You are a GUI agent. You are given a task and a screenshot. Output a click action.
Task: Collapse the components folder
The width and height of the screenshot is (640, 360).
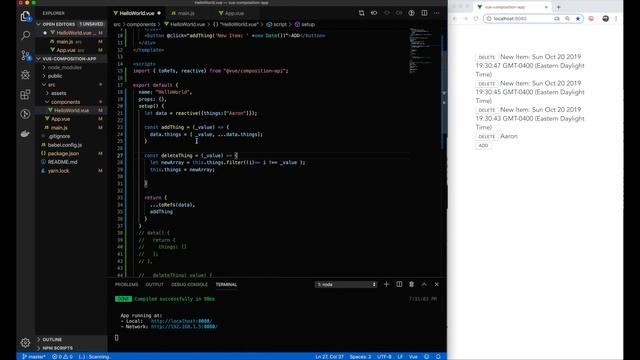(x=65, y=102)
